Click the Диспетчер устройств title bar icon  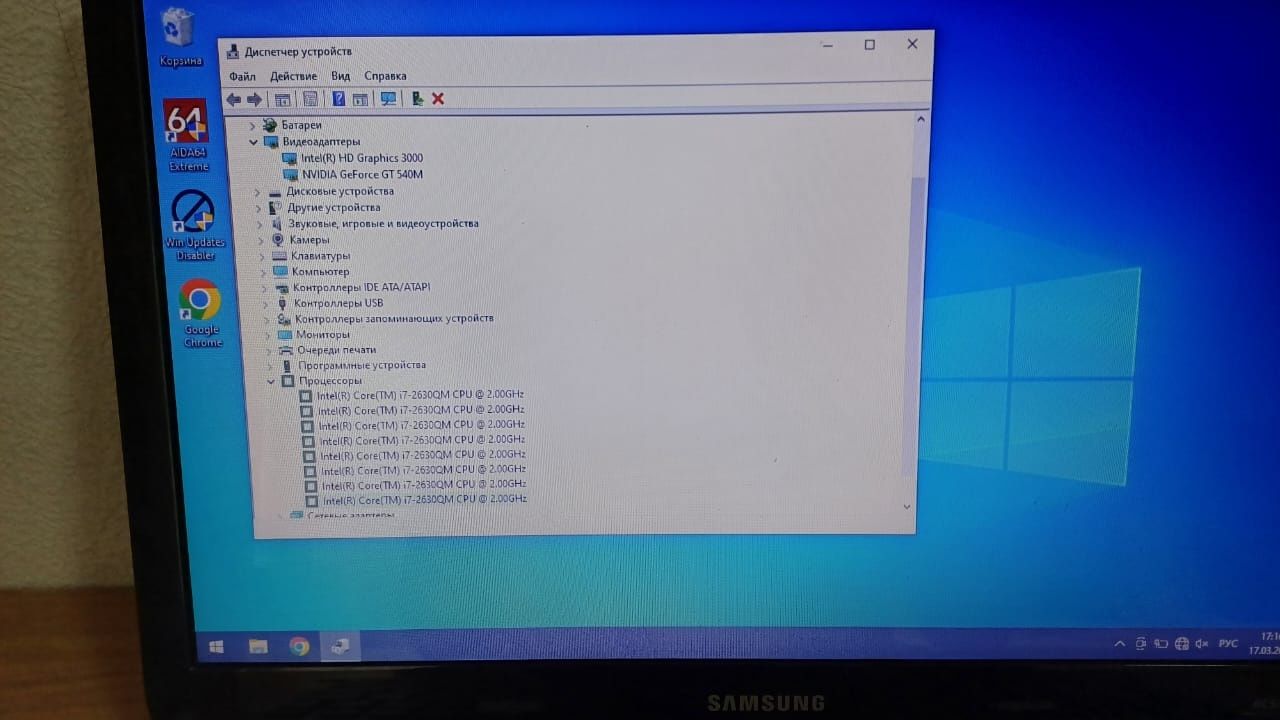pos(232,52)
